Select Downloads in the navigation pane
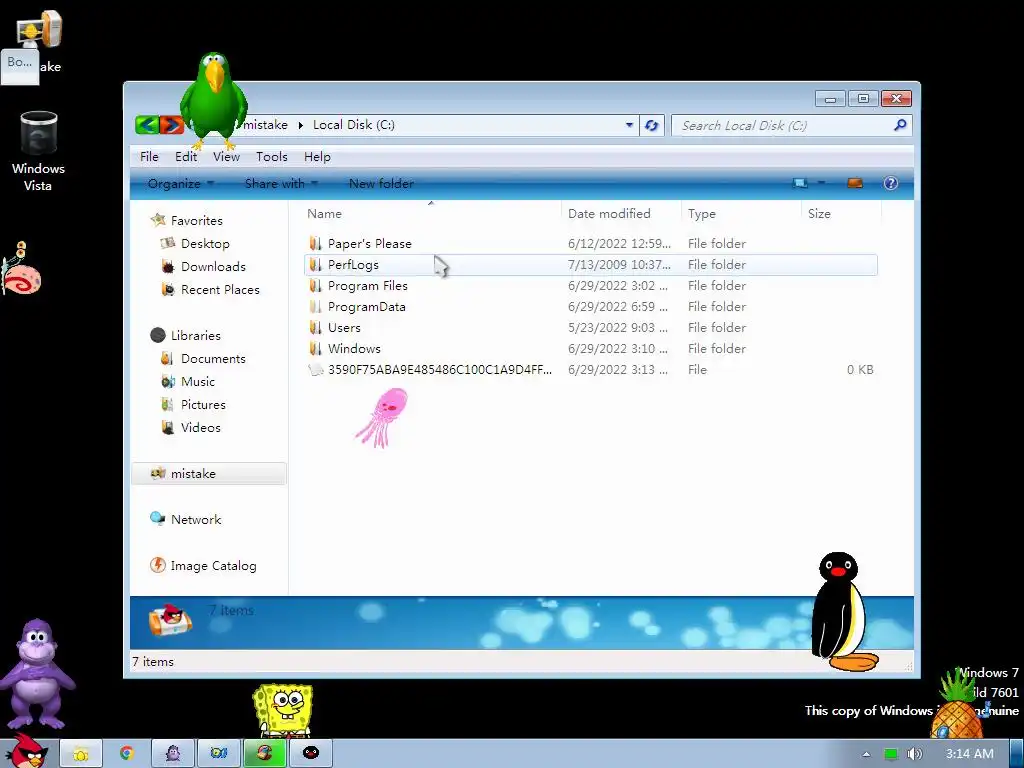Image resolution: width=1024 pixels, height=768 pixels. 213,266
